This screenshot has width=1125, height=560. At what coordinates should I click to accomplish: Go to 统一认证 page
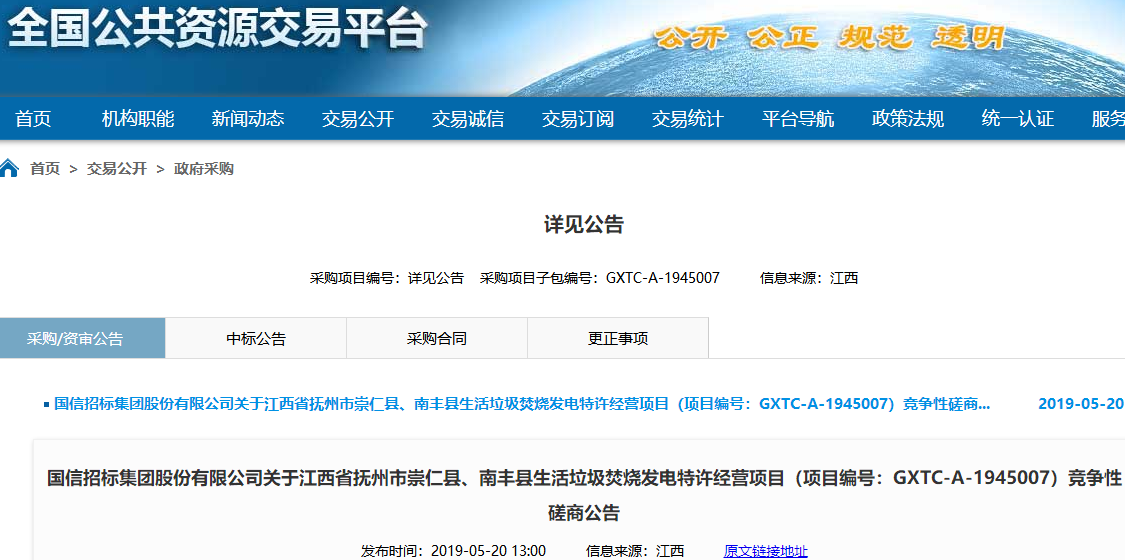pos(1018,119)
